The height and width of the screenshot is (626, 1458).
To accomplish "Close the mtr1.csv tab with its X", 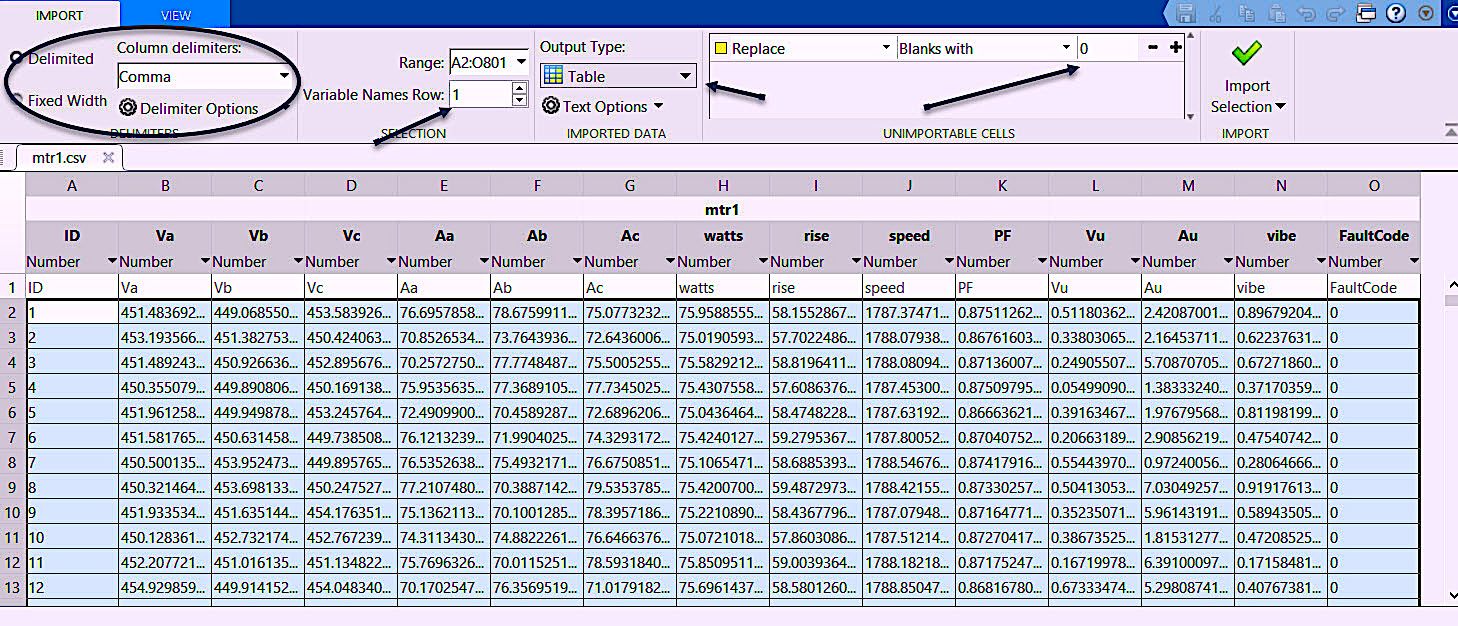I will (108, 158).
